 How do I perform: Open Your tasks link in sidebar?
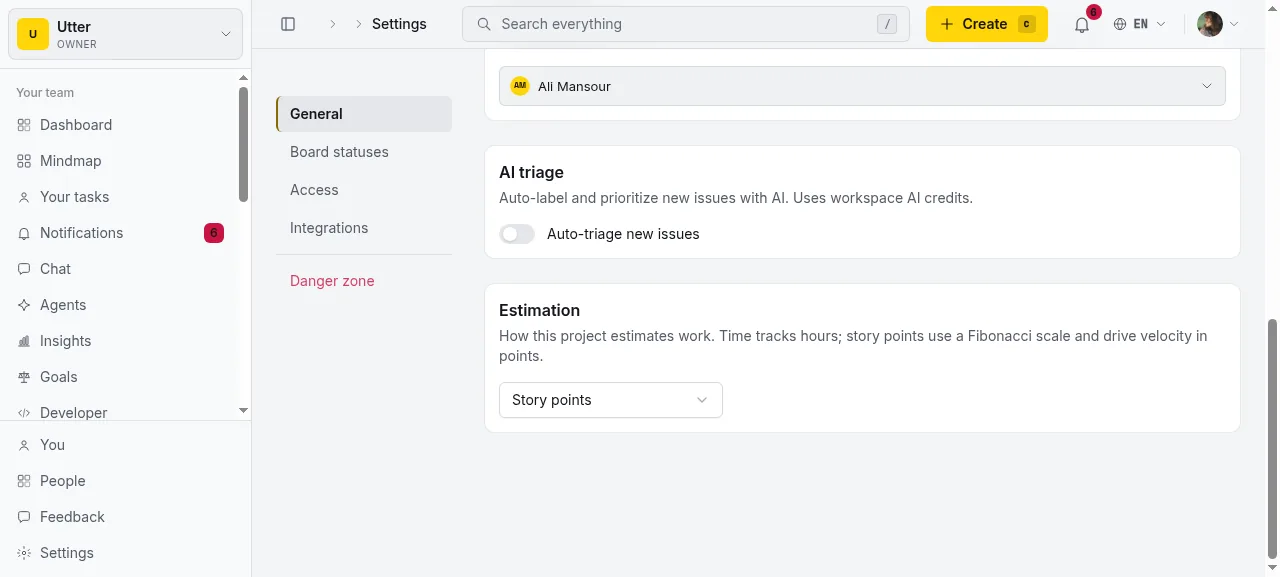(120, 197)
